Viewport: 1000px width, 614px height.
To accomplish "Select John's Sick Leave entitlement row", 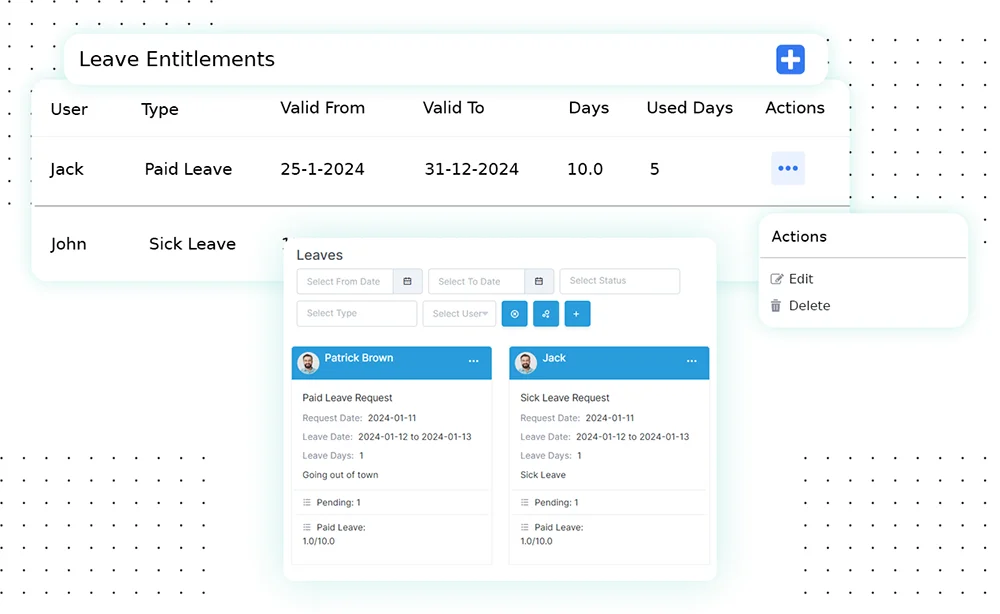I will [150, 244].
